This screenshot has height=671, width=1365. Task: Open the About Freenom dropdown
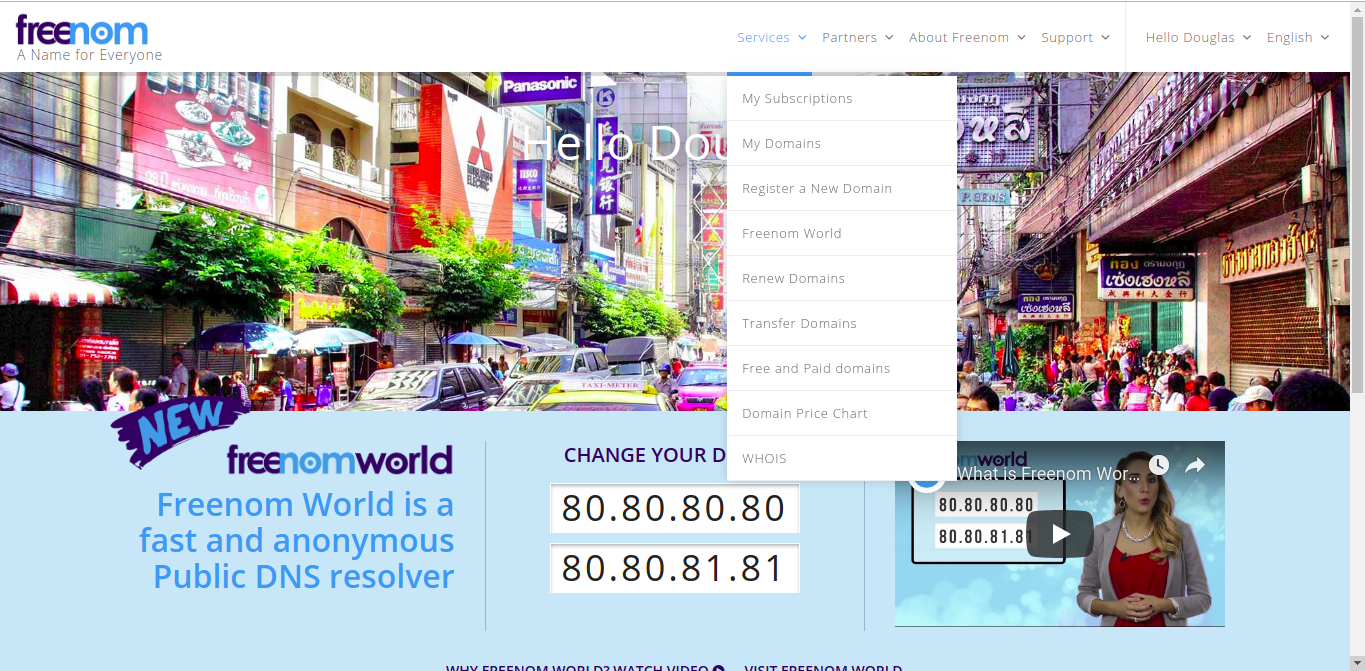967,37
